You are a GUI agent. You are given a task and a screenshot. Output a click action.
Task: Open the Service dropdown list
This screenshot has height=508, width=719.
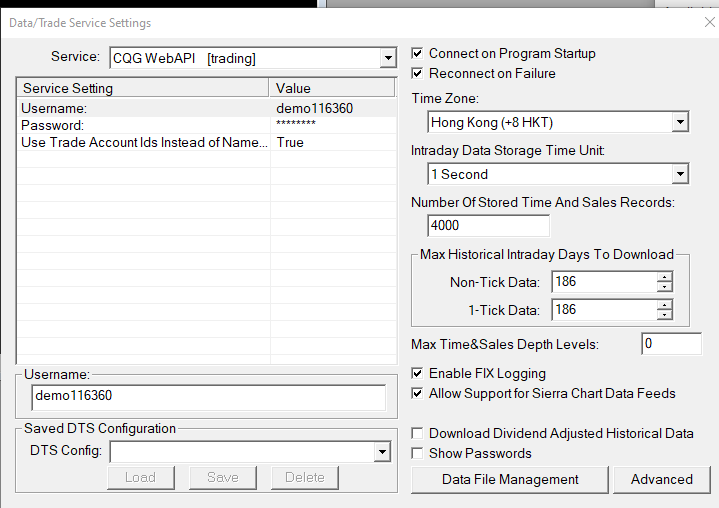coord(388,58)
